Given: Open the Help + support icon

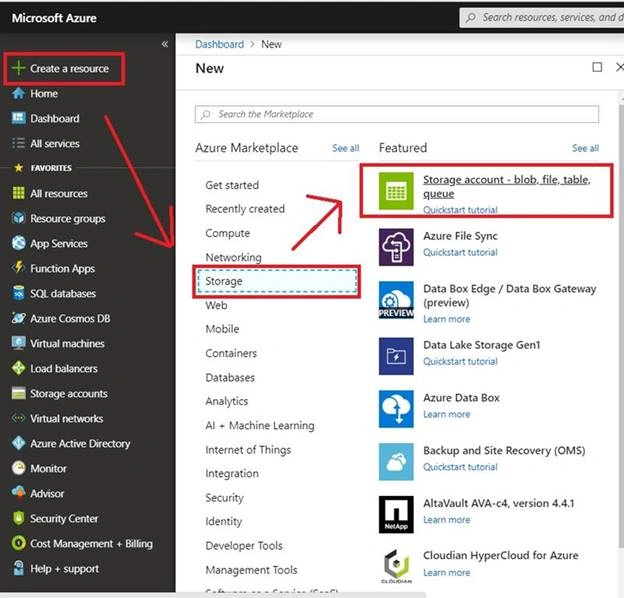Looking at the screenshot, I should pyautogui.click(x=18, y=568).
